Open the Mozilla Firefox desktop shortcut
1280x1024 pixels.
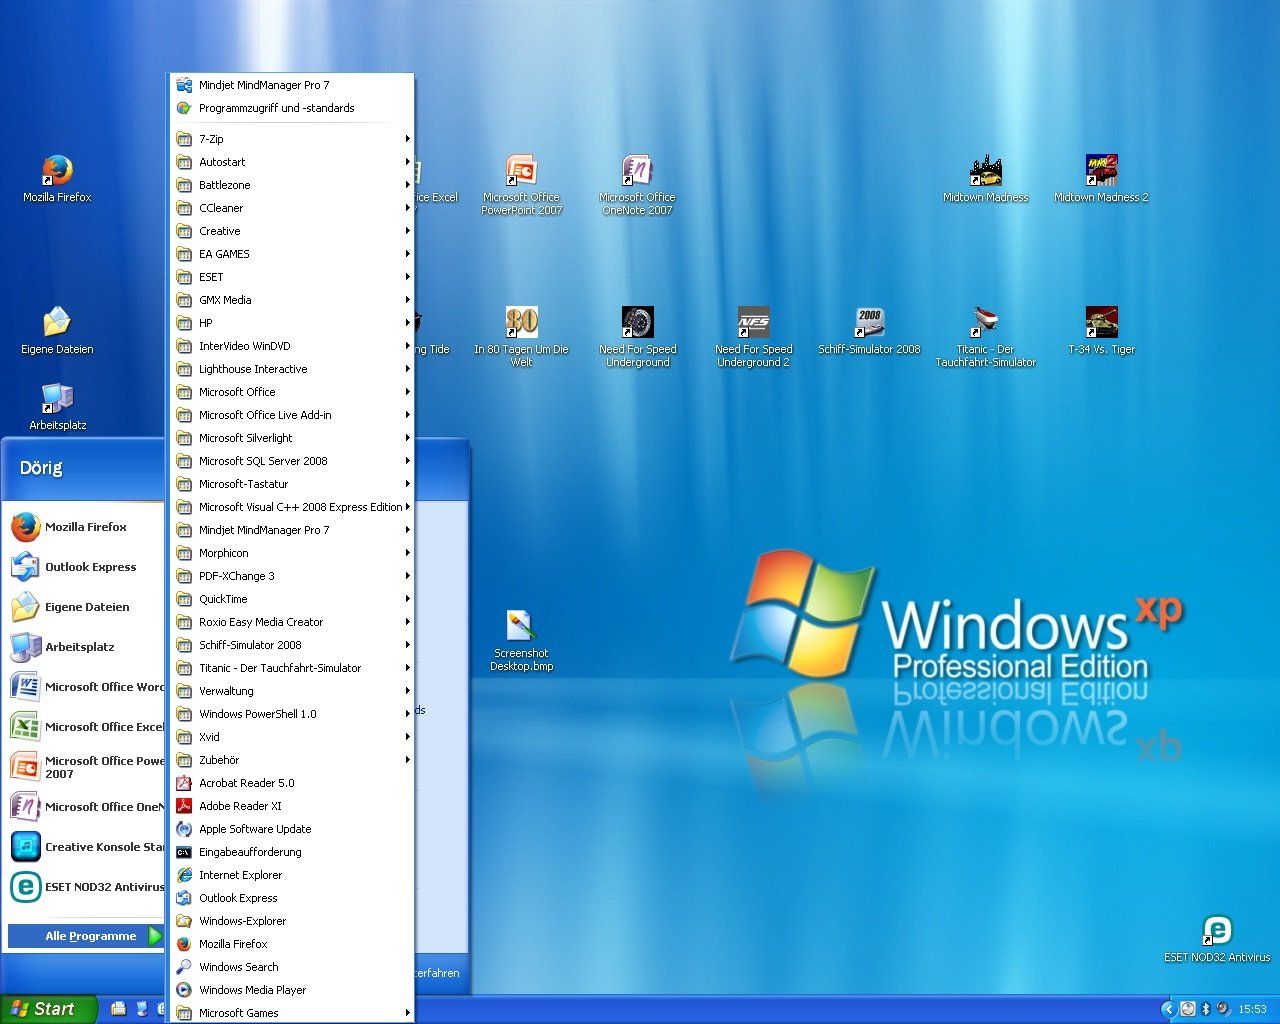click(57, 178)
